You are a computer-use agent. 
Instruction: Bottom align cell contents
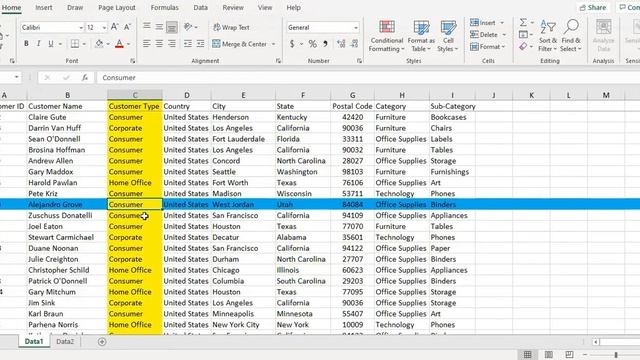click(172, 27)
